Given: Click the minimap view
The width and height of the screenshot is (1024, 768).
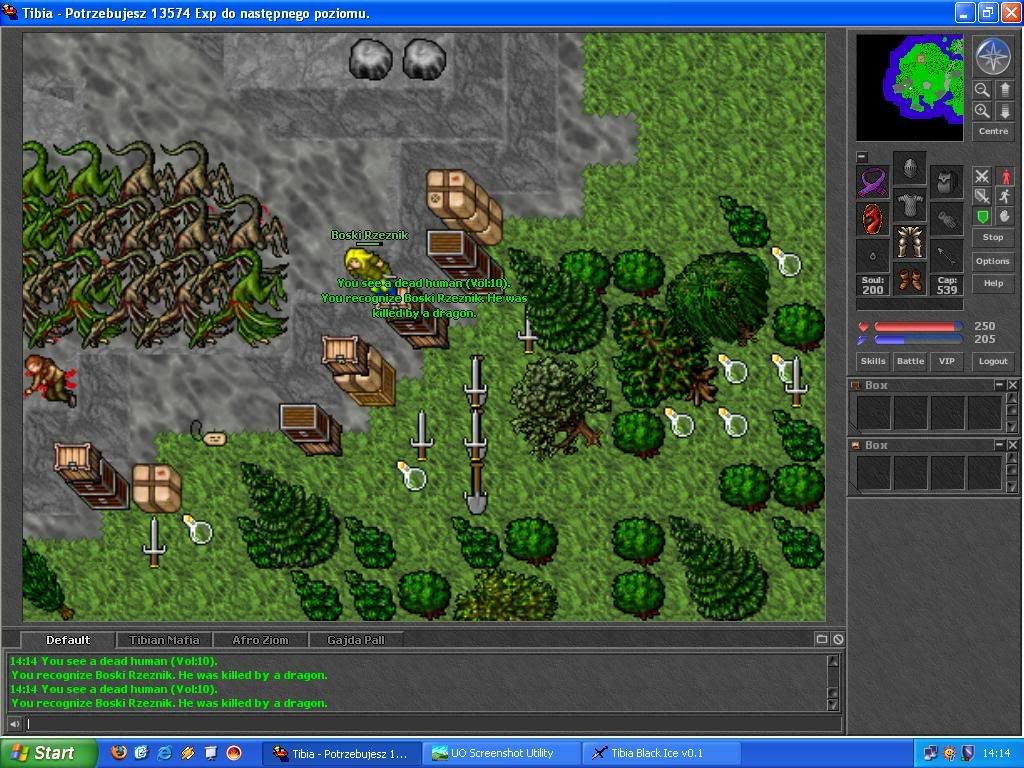Looking at the screenshot, I should pos(909,88).
